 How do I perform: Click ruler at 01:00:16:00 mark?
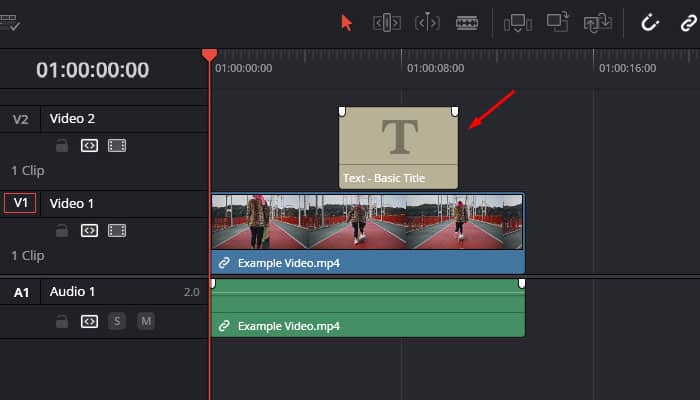[x=627, y=68]
